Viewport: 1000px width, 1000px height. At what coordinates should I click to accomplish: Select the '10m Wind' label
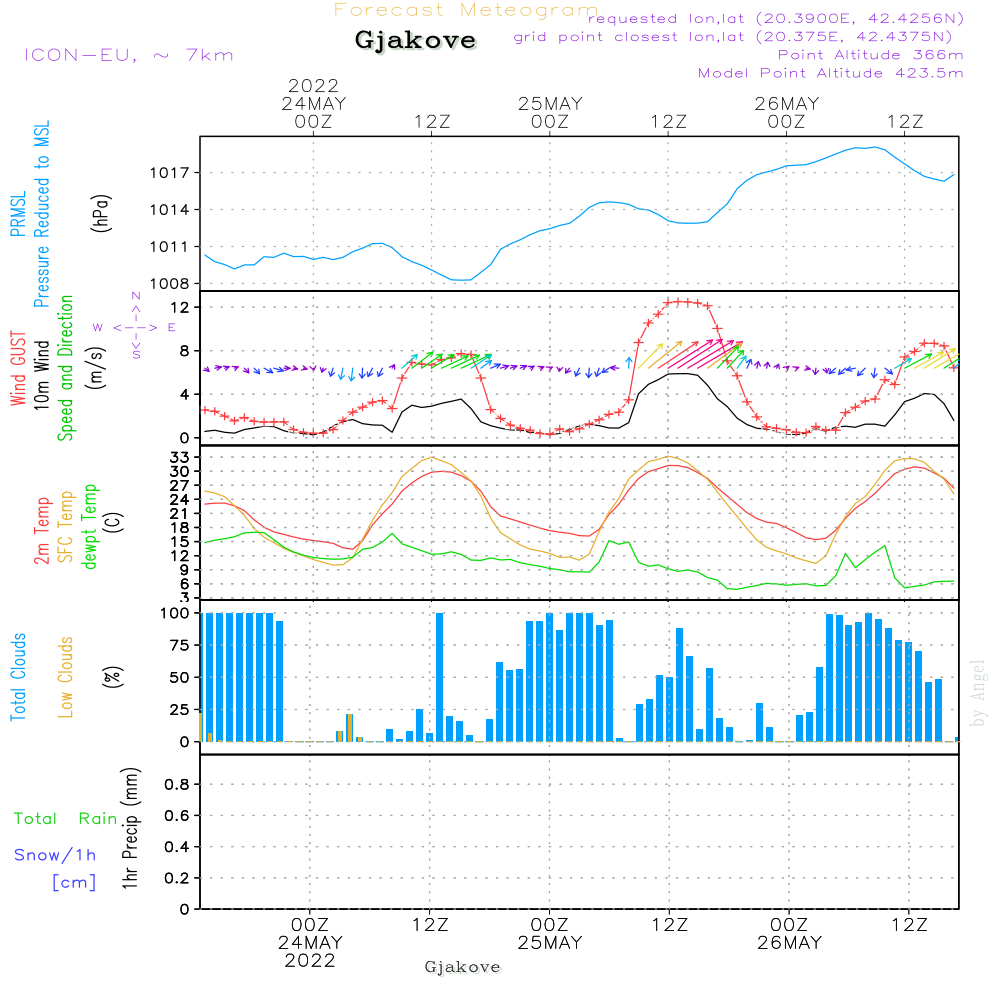41,375
